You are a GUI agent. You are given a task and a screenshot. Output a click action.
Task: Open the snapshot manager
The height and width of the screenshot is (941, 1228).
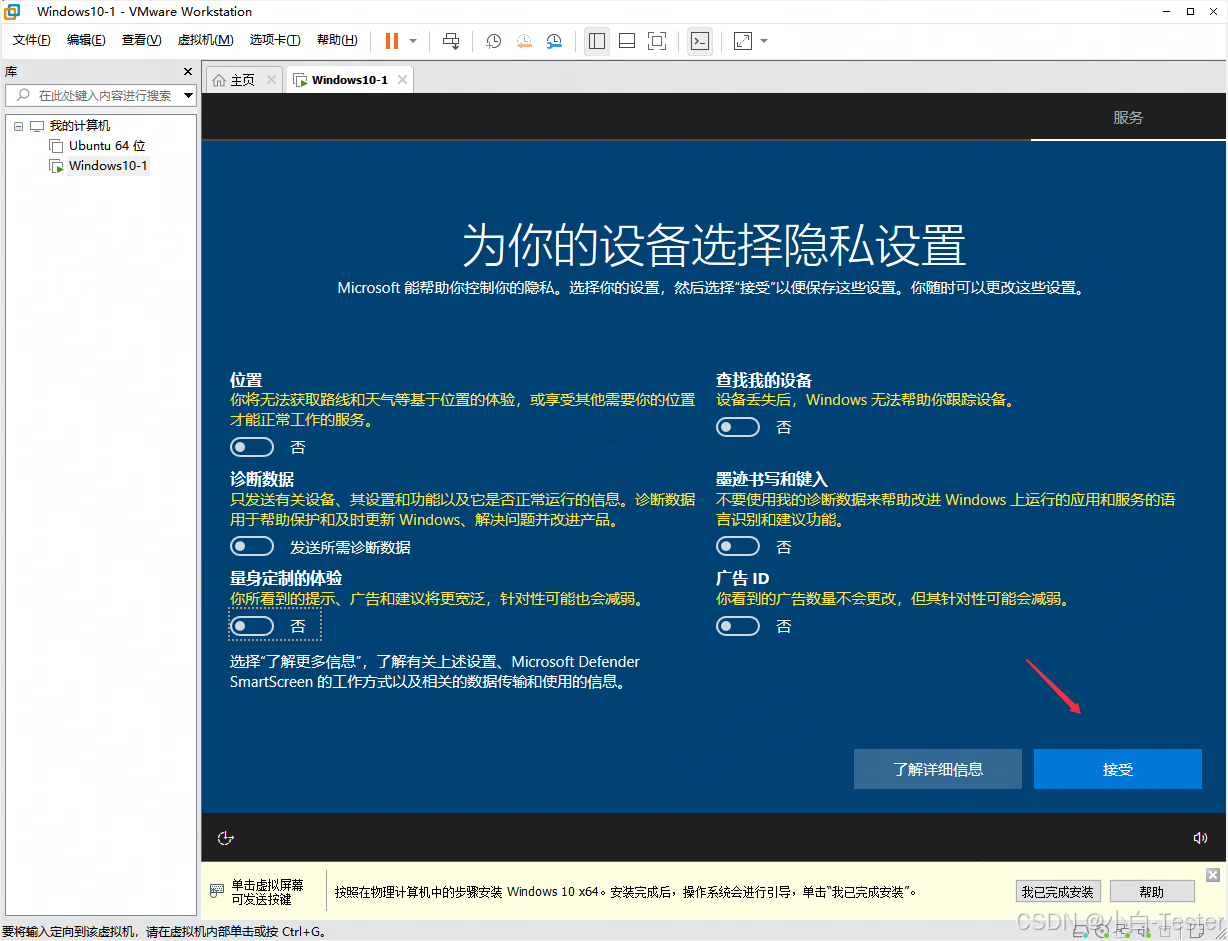[554, 41]
